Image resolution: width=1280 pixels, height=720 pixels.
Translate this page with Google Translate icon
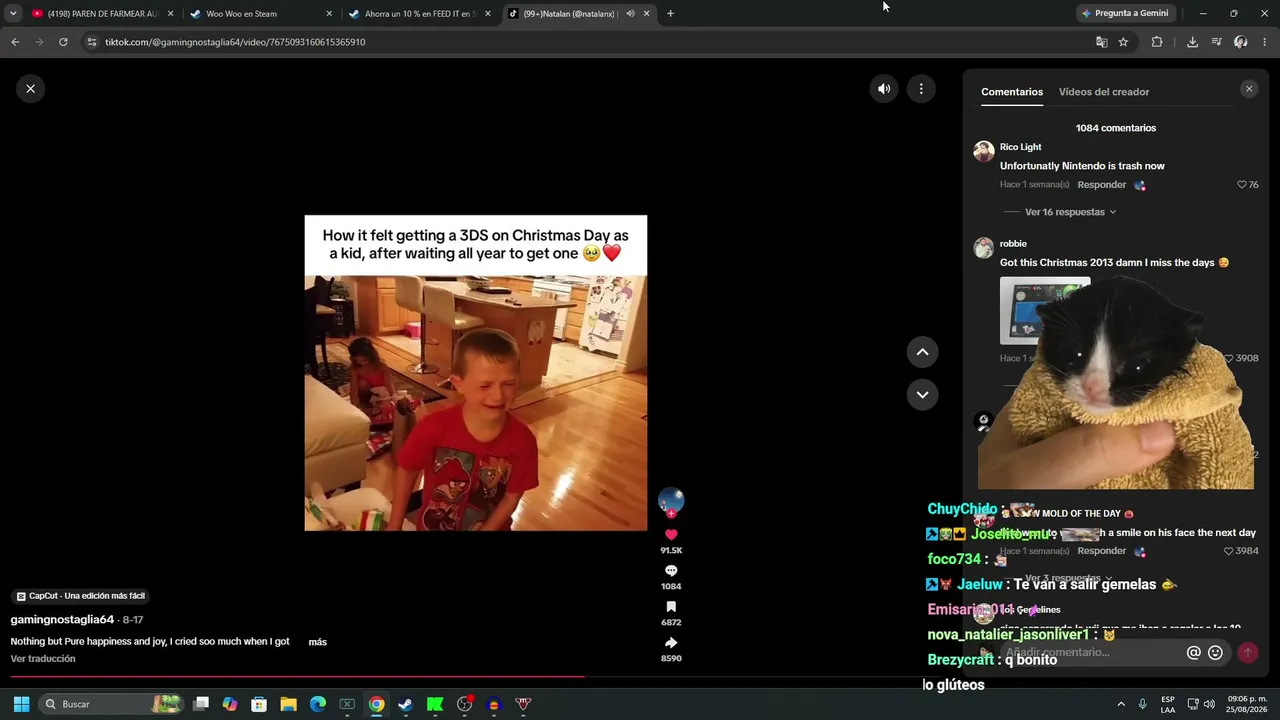click(x=1101, y=42)
